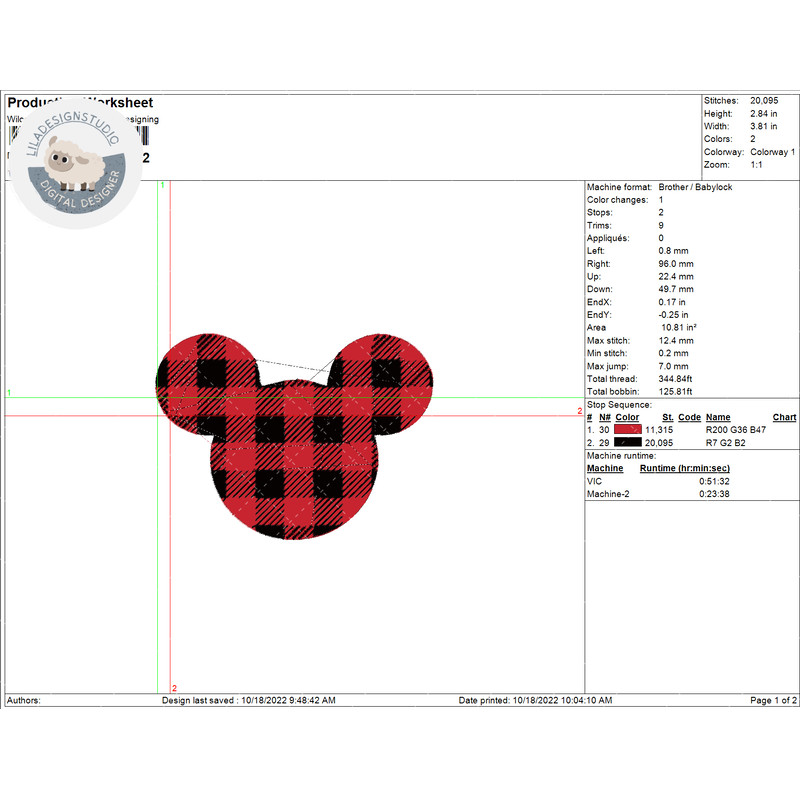Image resolution: width=800 pixels, height=800 pixels.
Task: Click the plaid mouse head design preview
Action: 297,450
